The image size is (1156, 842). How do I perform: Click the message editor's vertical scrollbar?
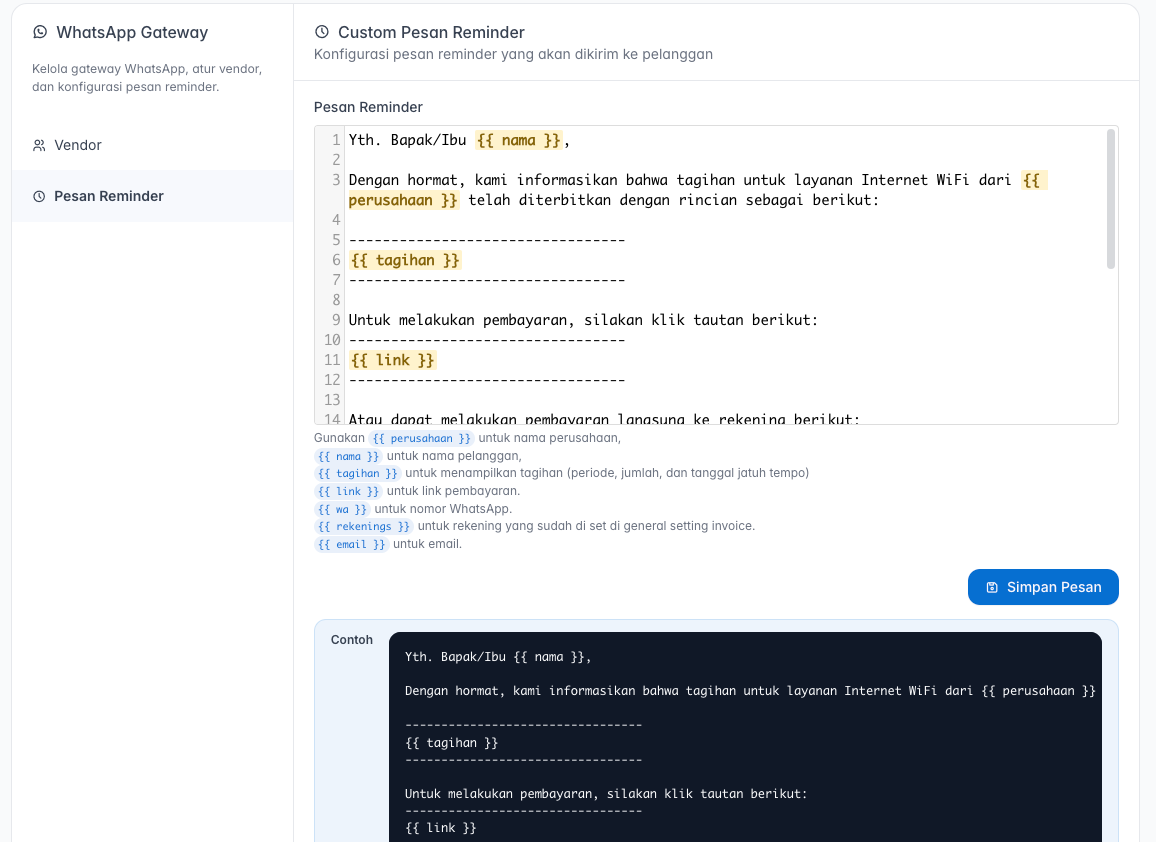pos(1110,199)
